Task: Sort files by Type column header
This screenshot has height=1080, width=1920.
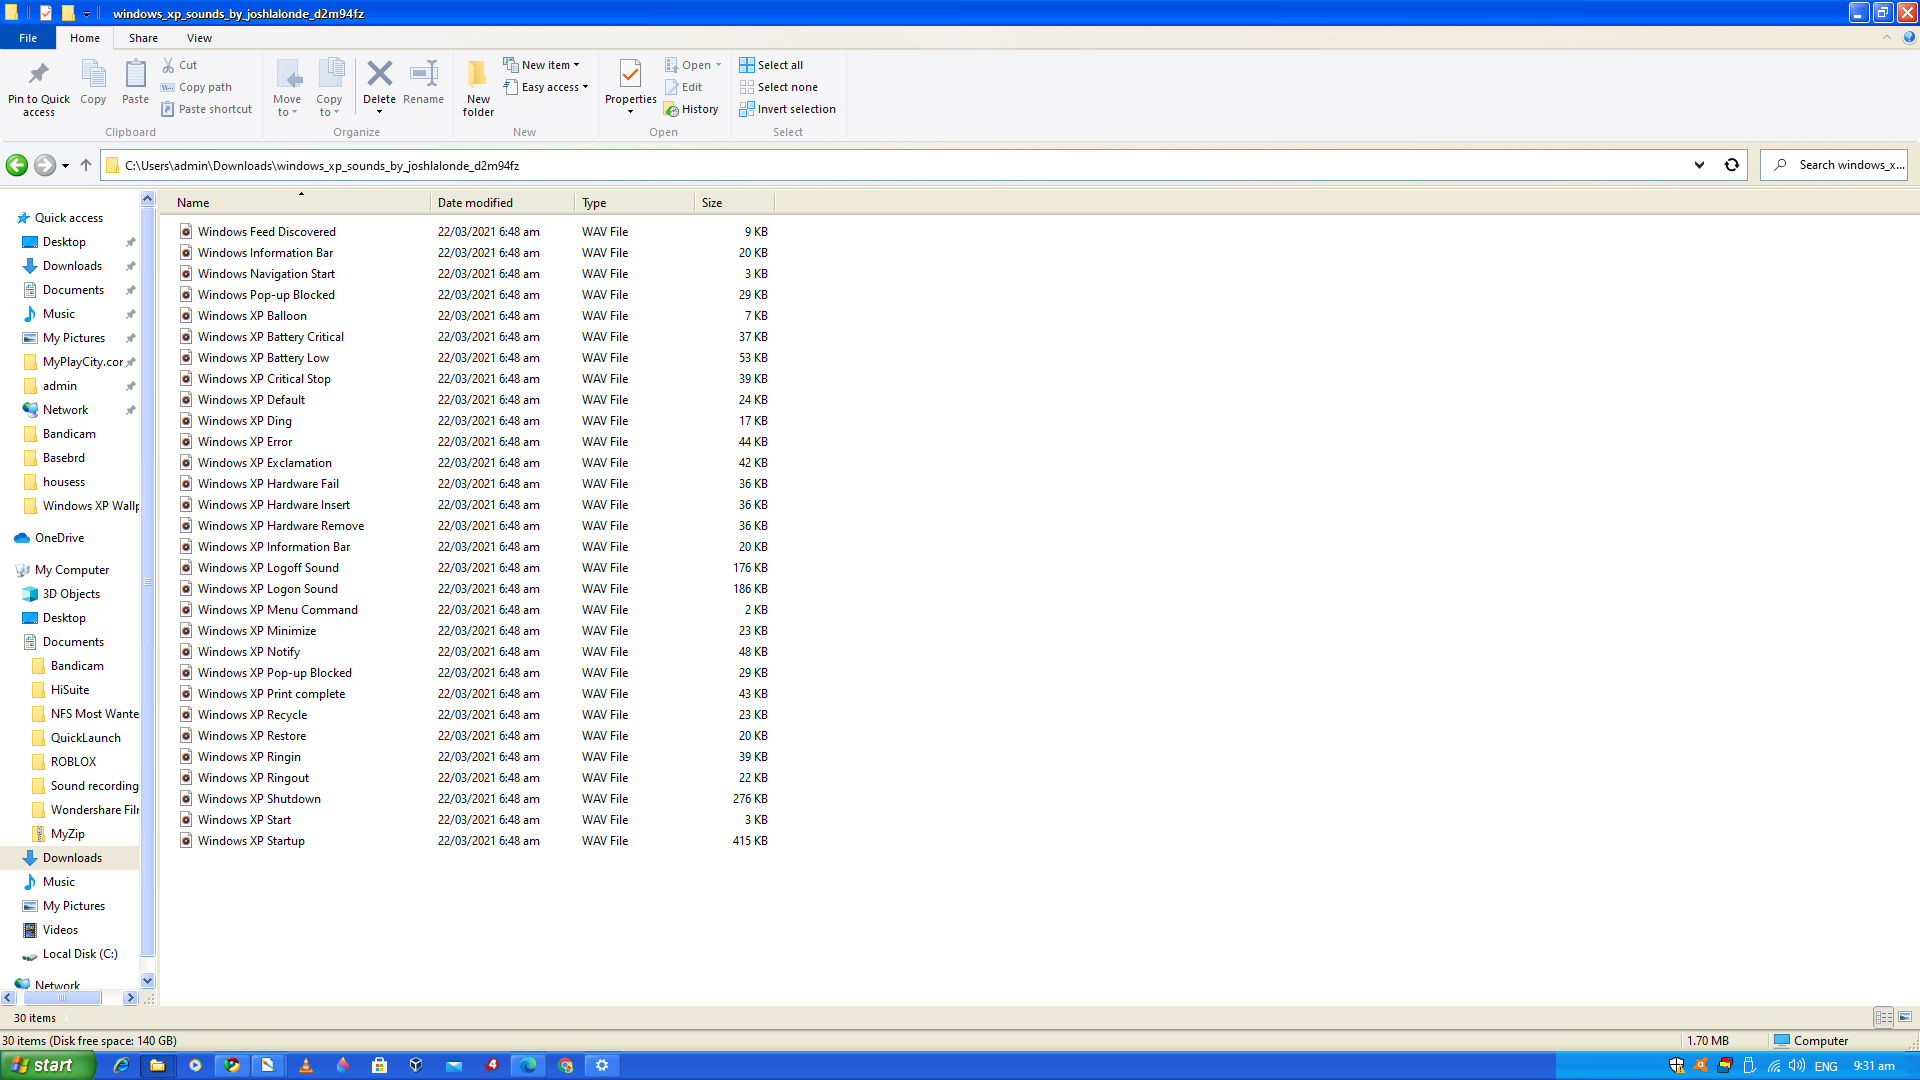Action: (x=634, y=202)
